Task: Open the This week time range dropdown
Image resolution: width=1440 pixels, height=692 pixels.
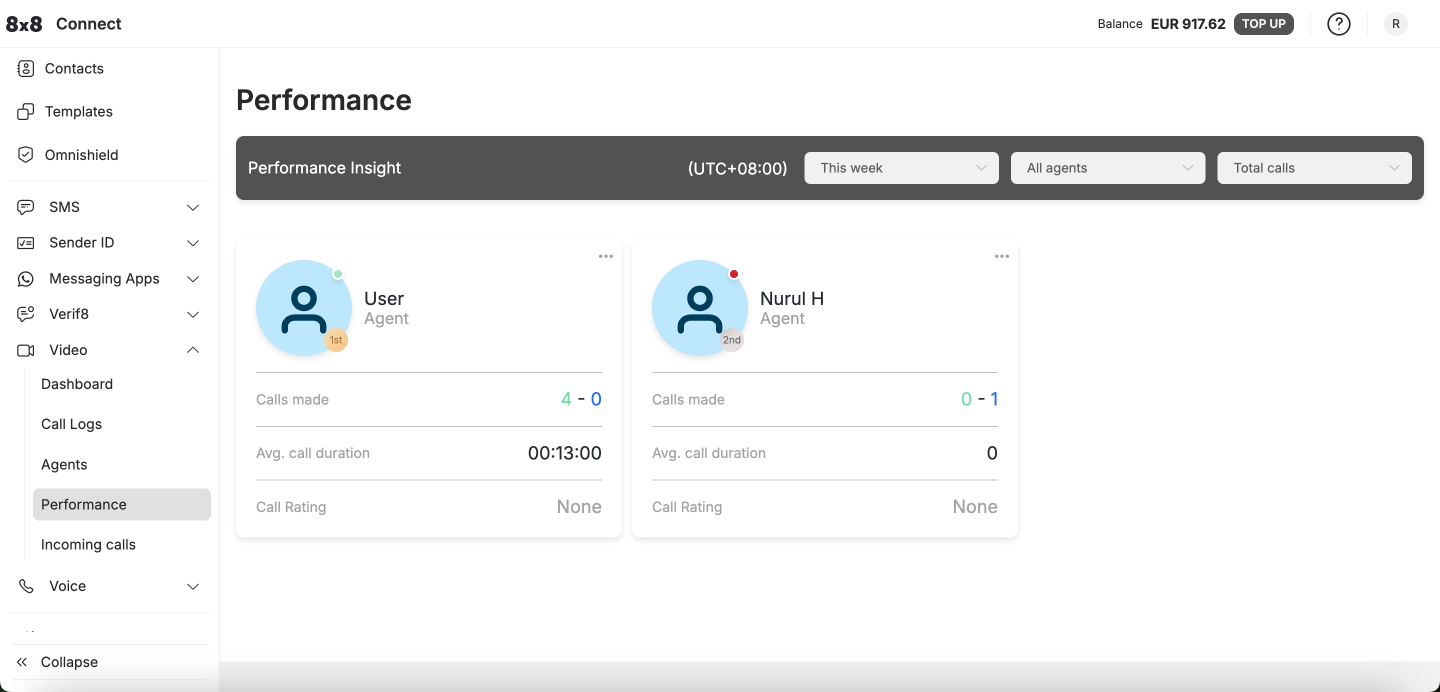Action: (901, 168)
